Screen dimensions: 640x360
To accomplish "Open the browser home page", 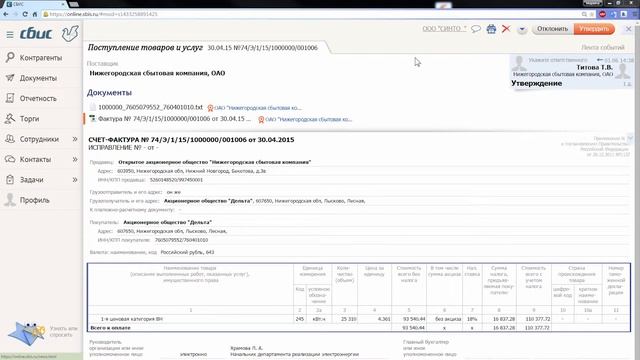I will click(35, 14).
